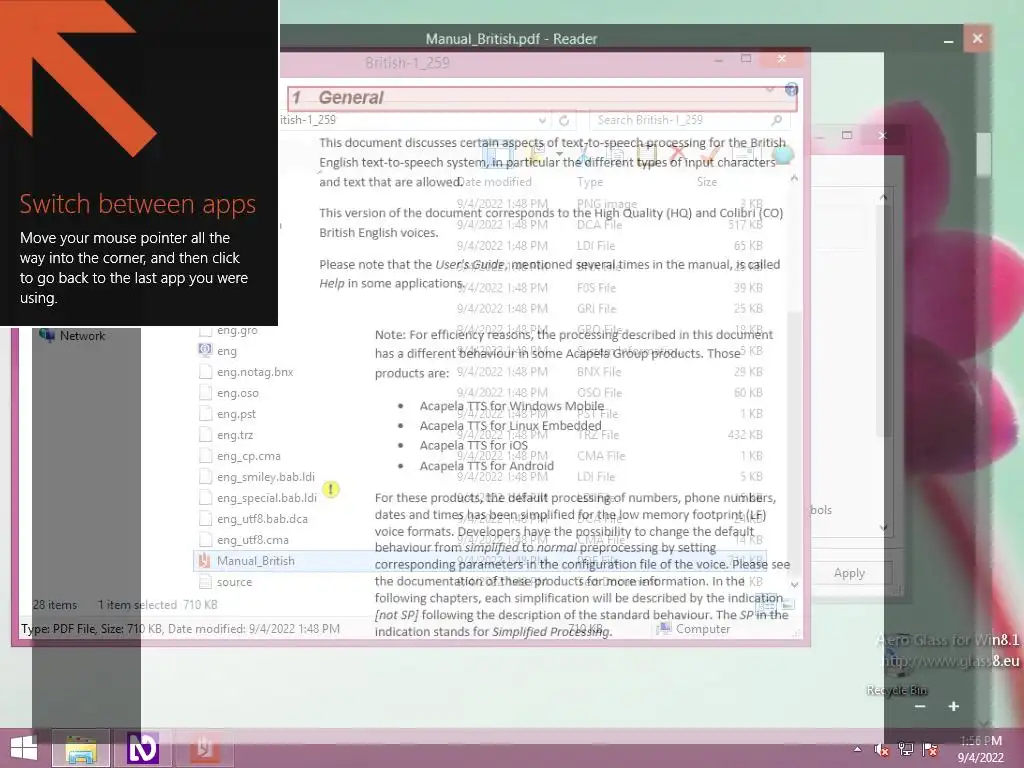Viewport: 1024px width, 768px height.
Task: Select the eng.oso file
Action: (x=238, y=393)
